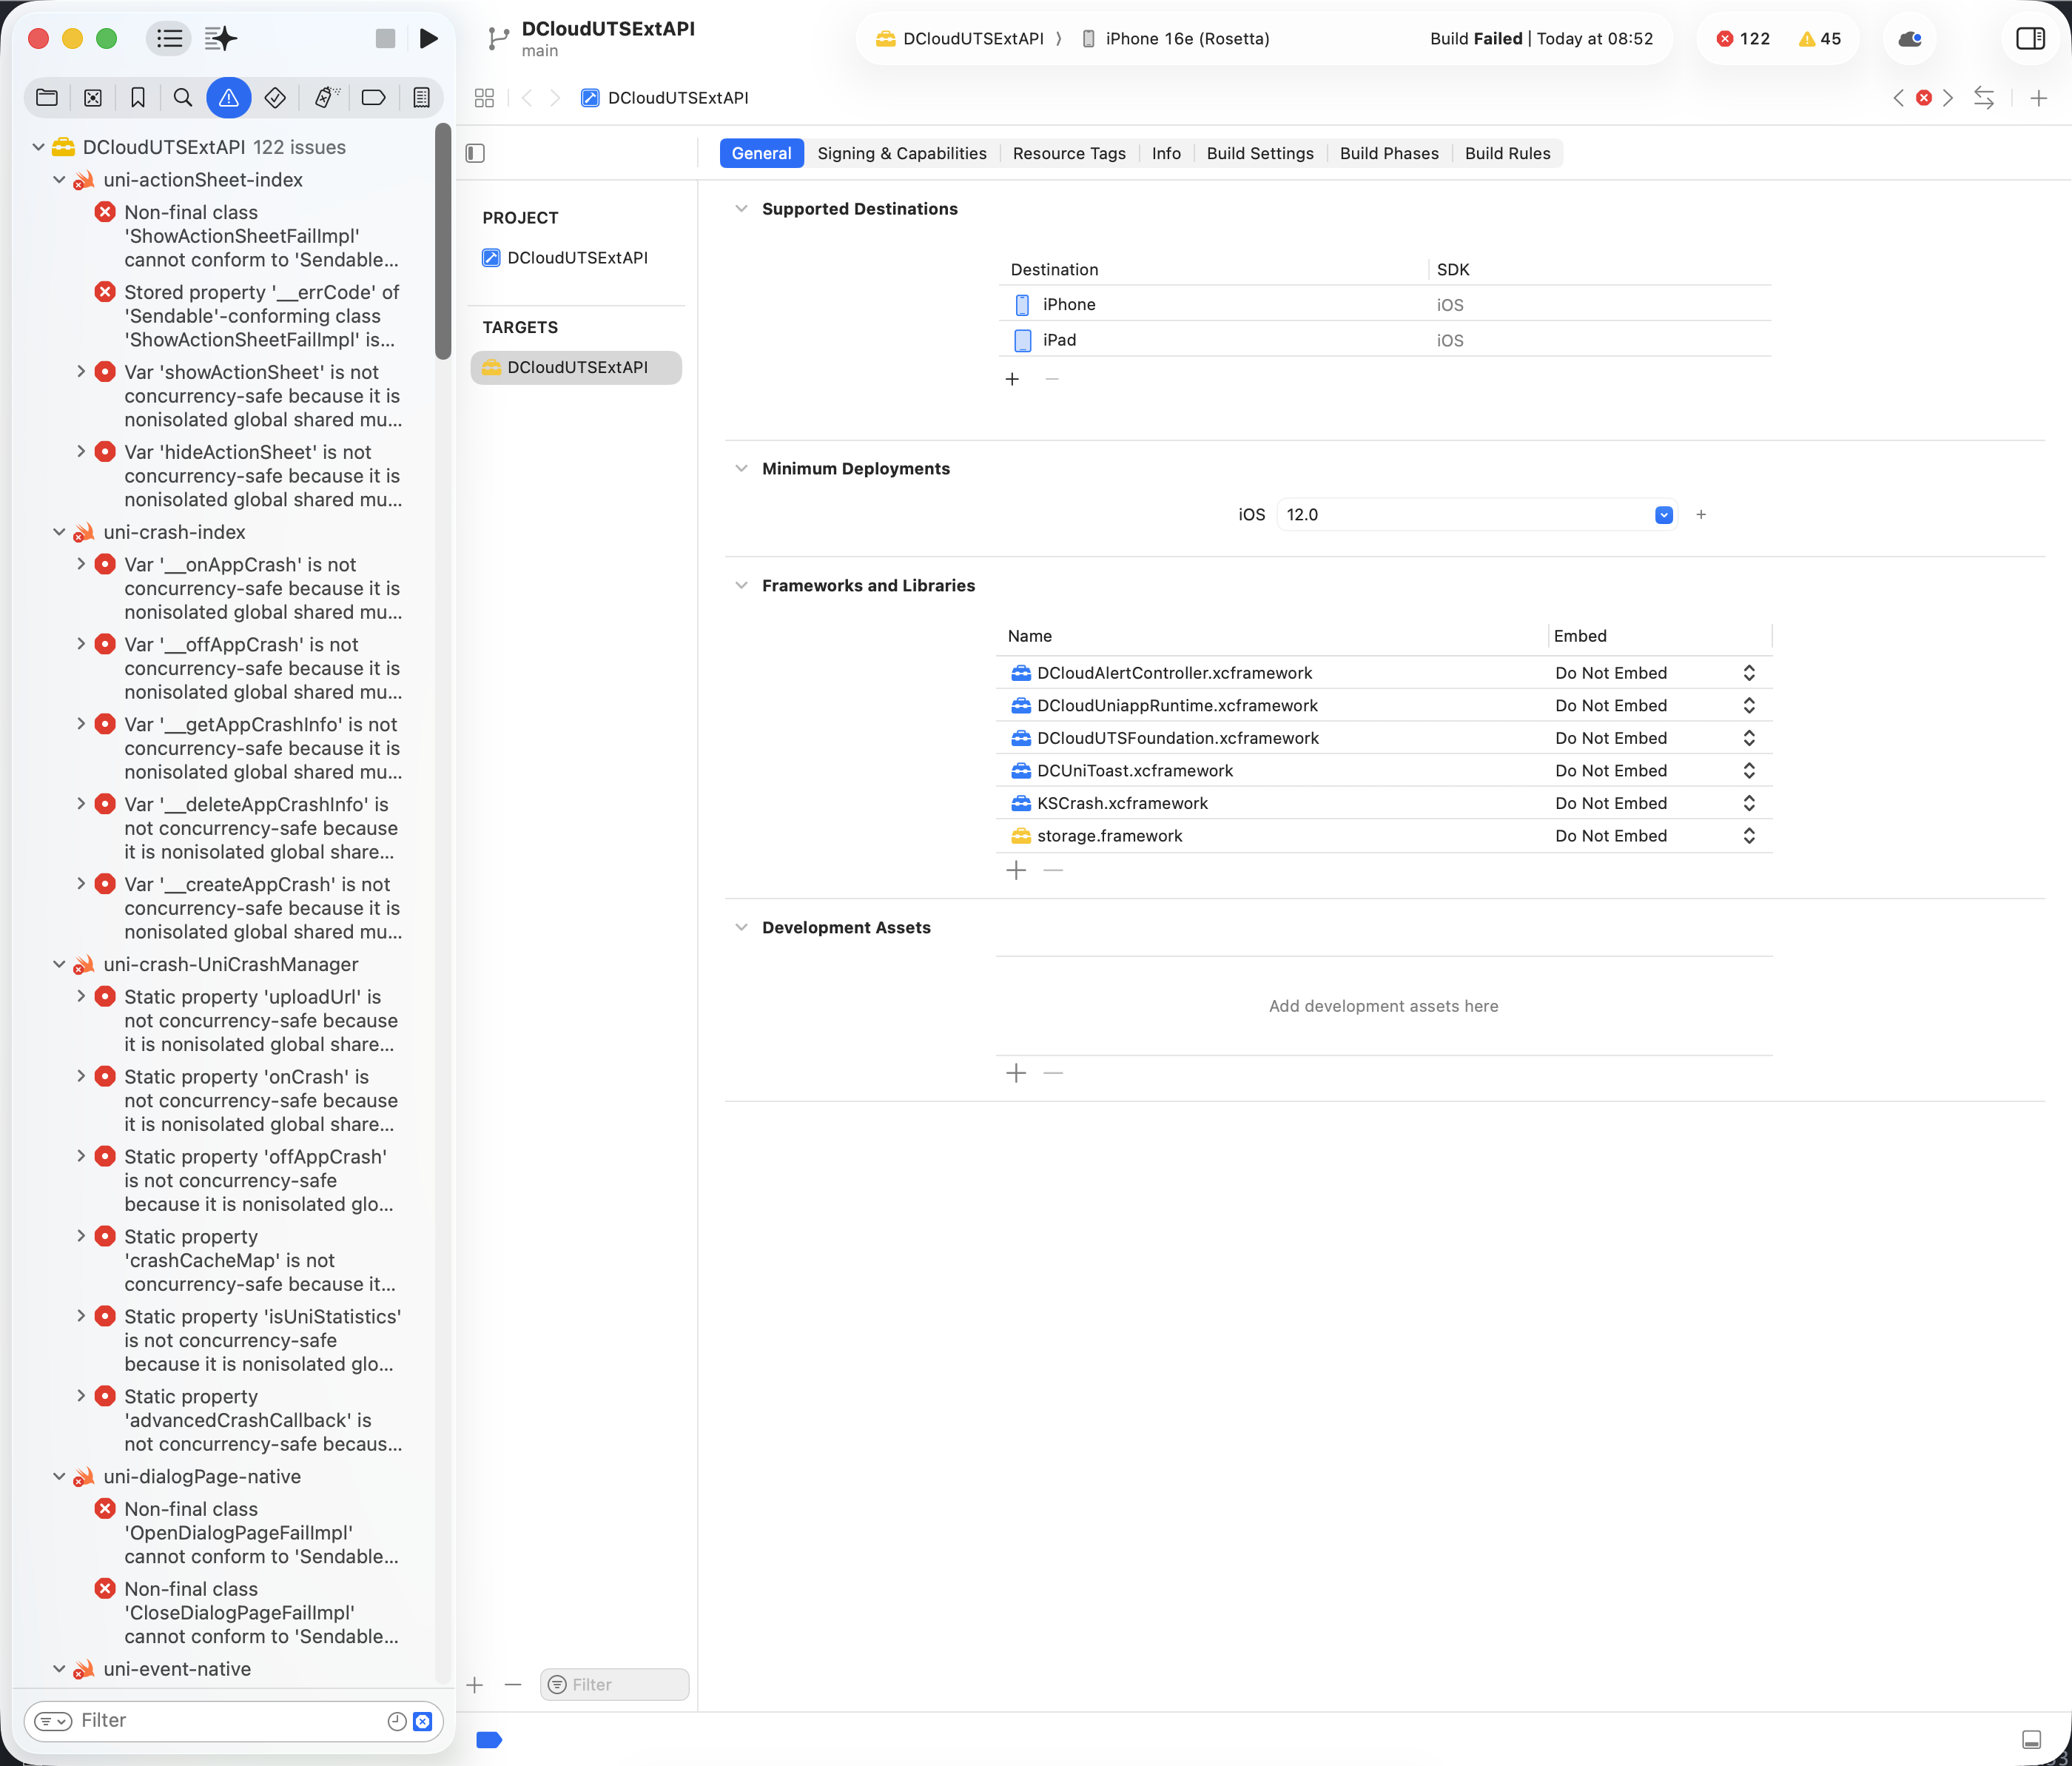This screenshot has height=1766, width=2072.
Task: Go forward with the editor forward arrow
Action: (x=556, y=97)
